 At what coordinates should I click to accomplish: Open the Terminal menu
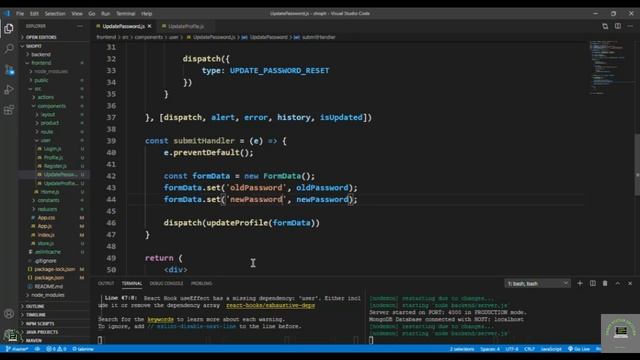pyautogui.click(x=125, y=13)
